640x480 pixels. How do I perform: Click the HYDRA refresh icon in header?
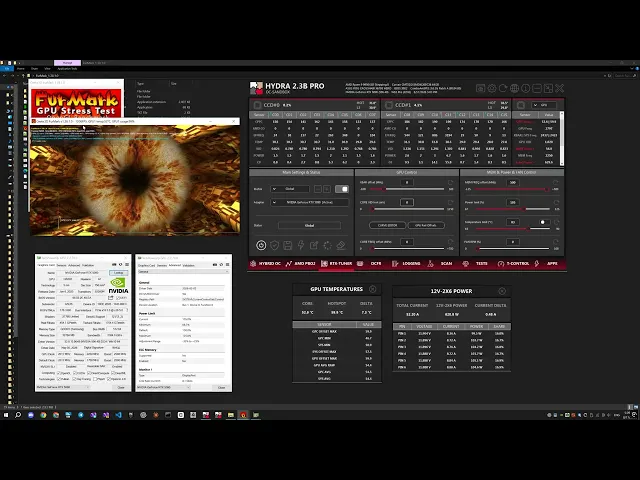click(x=503, y=88)
